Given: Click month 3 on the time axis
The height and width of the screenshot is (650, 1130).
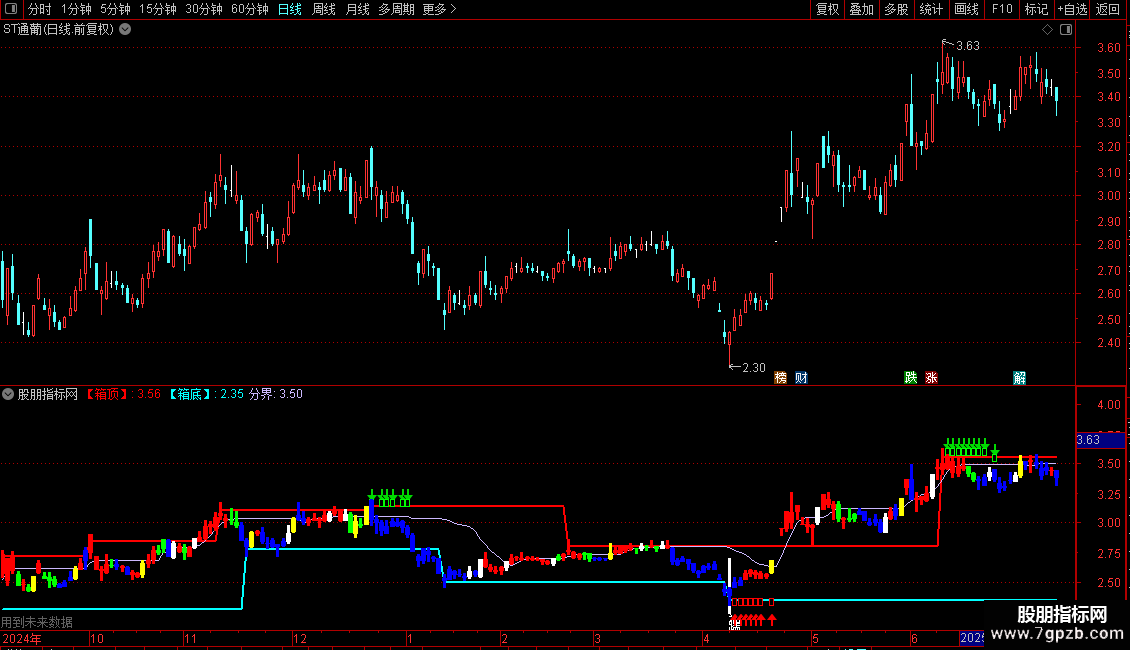Looking at the screenshot, I should click(x=597, y=638).
